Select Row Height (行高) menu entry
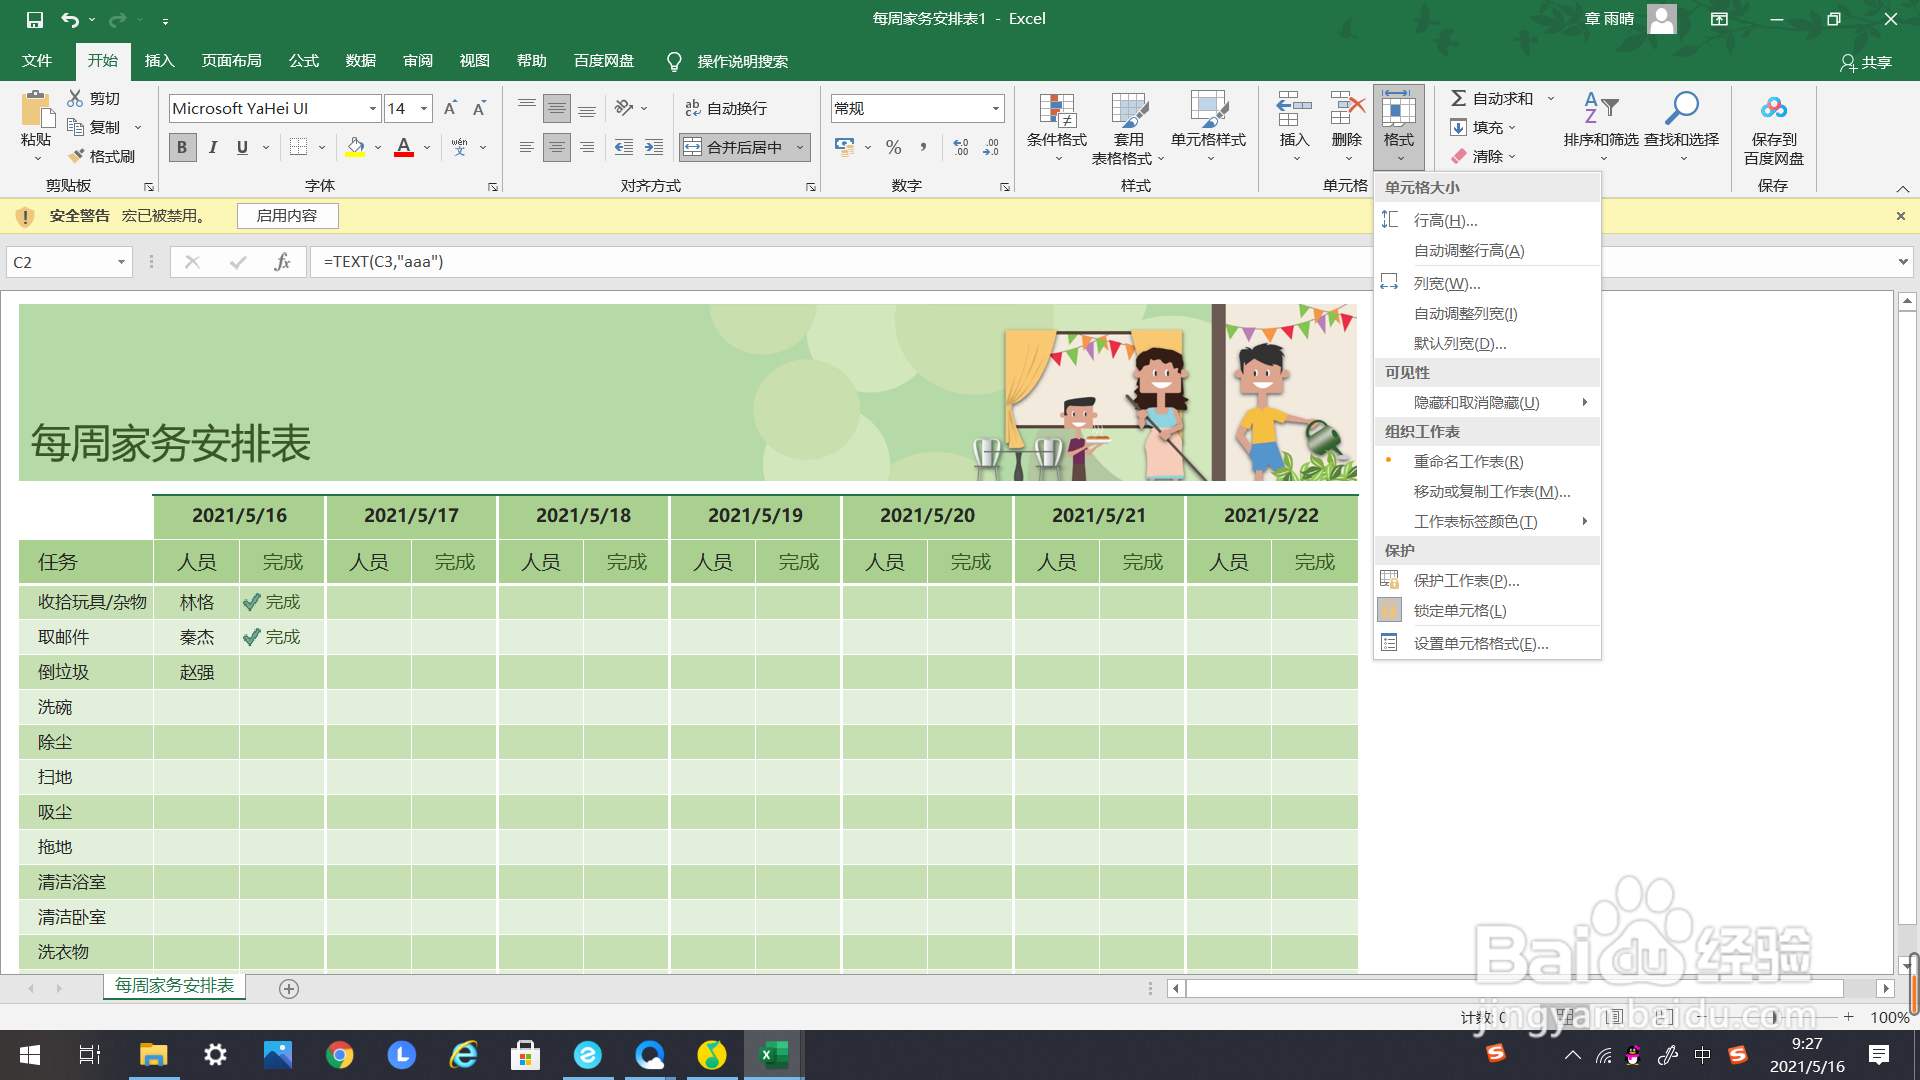The height and width of the screenshot is (1080, 1920). click(x=1445, y=220)
